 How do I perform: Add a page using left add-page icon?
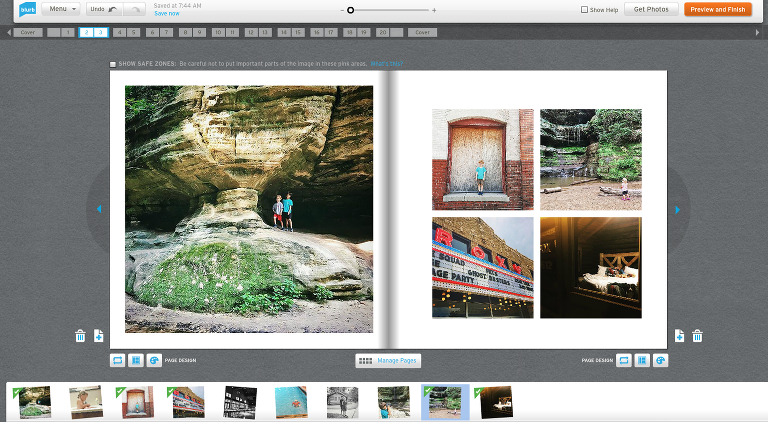(98, 336)
